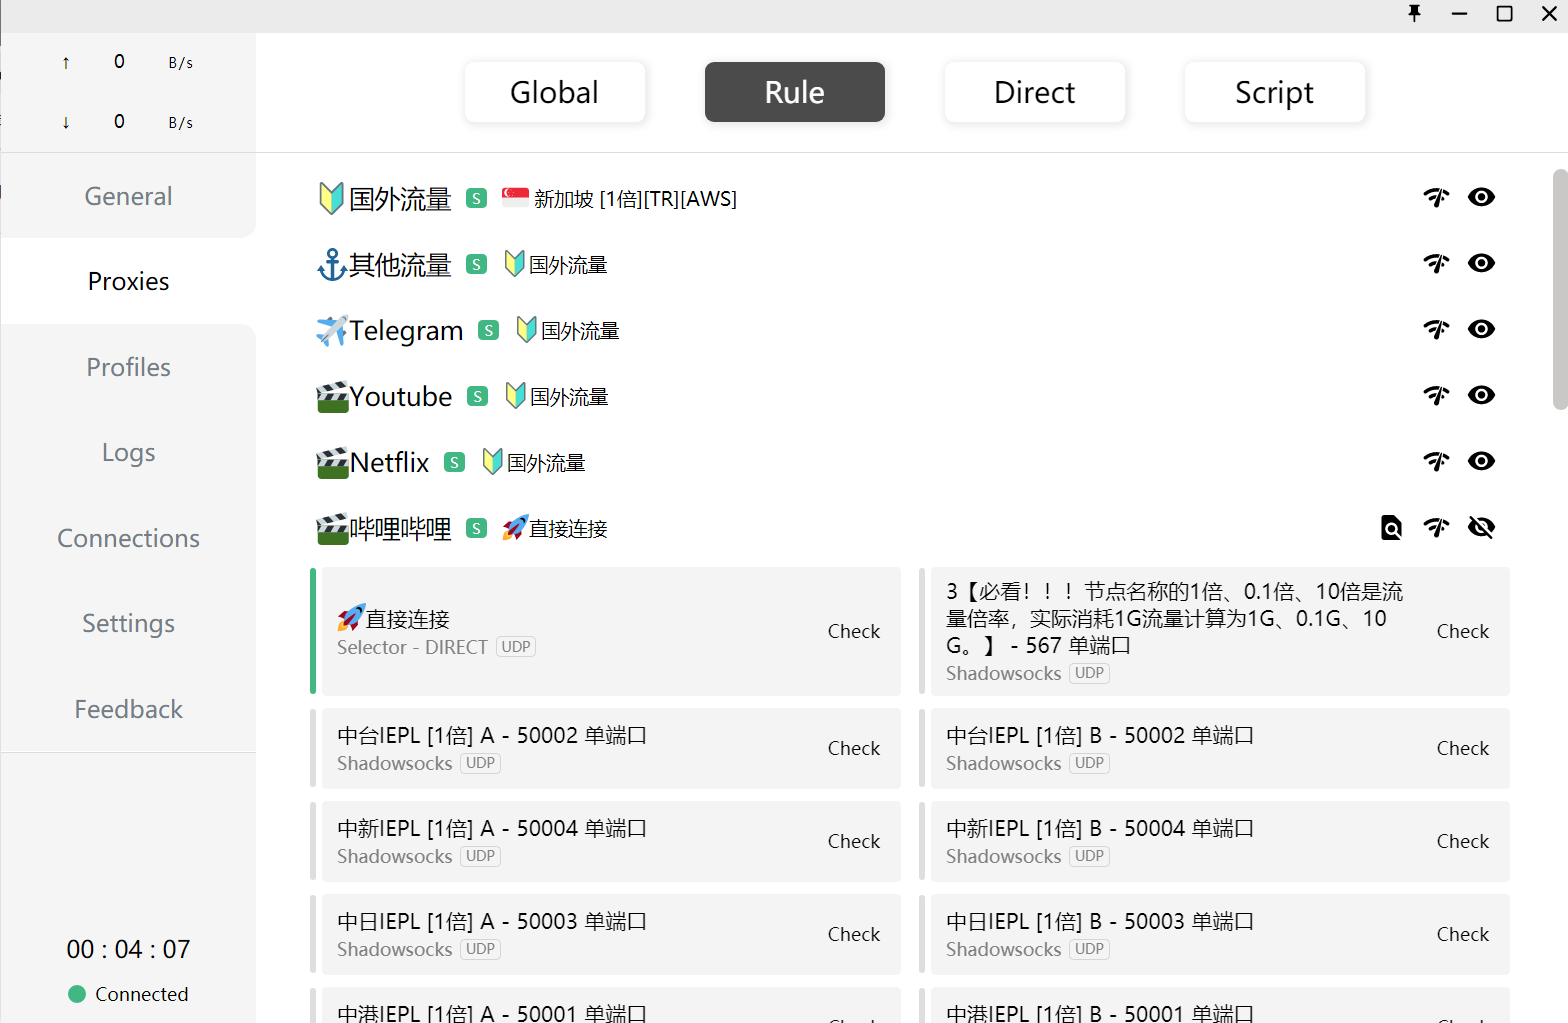1568x1023 pixels.
Task: Pin the window on top
Action: click(x=1414, y=14)
